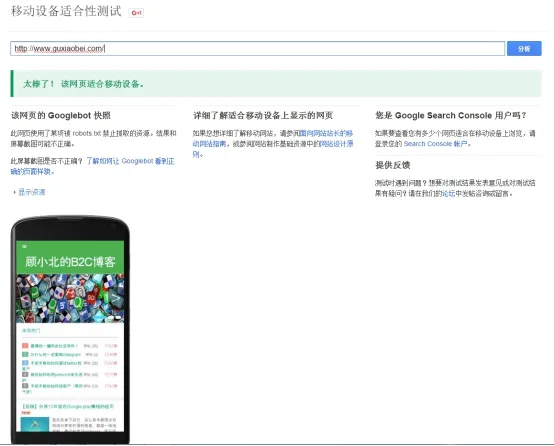Click the menu icon in the phone preview header
Viewport: 554px width, 446px height.
(x=24, y=246)
